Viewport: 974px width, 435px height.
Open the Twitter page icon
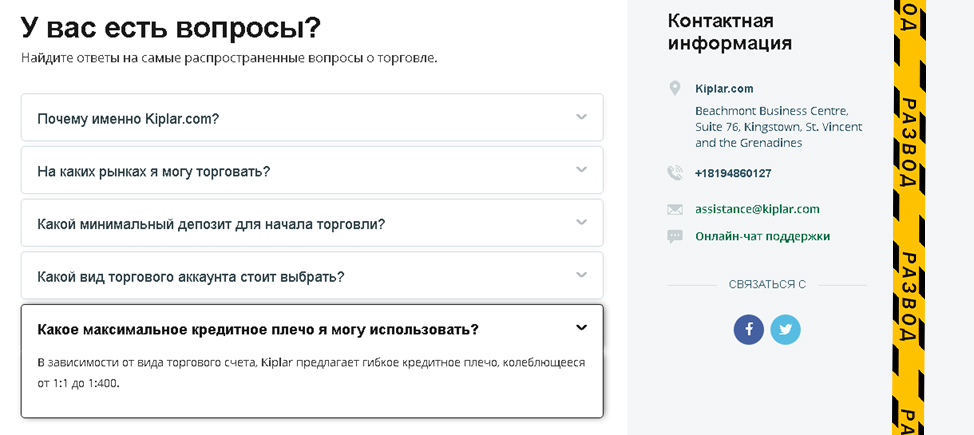pos(785,329)
